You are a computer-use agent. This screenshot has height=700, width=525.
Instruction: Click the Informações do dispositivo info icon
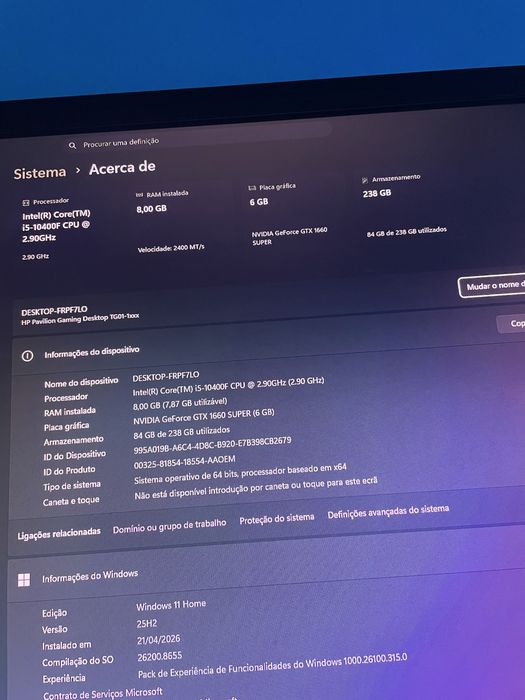click(x=27, y=356)
